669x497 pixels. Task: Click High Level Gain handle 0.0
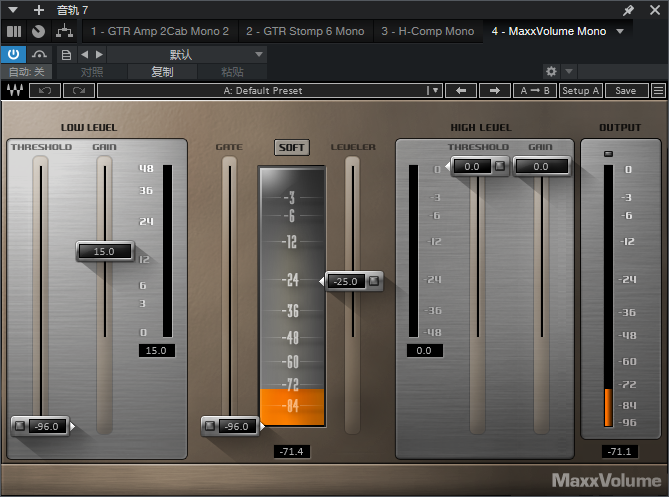tap(541, 166)
